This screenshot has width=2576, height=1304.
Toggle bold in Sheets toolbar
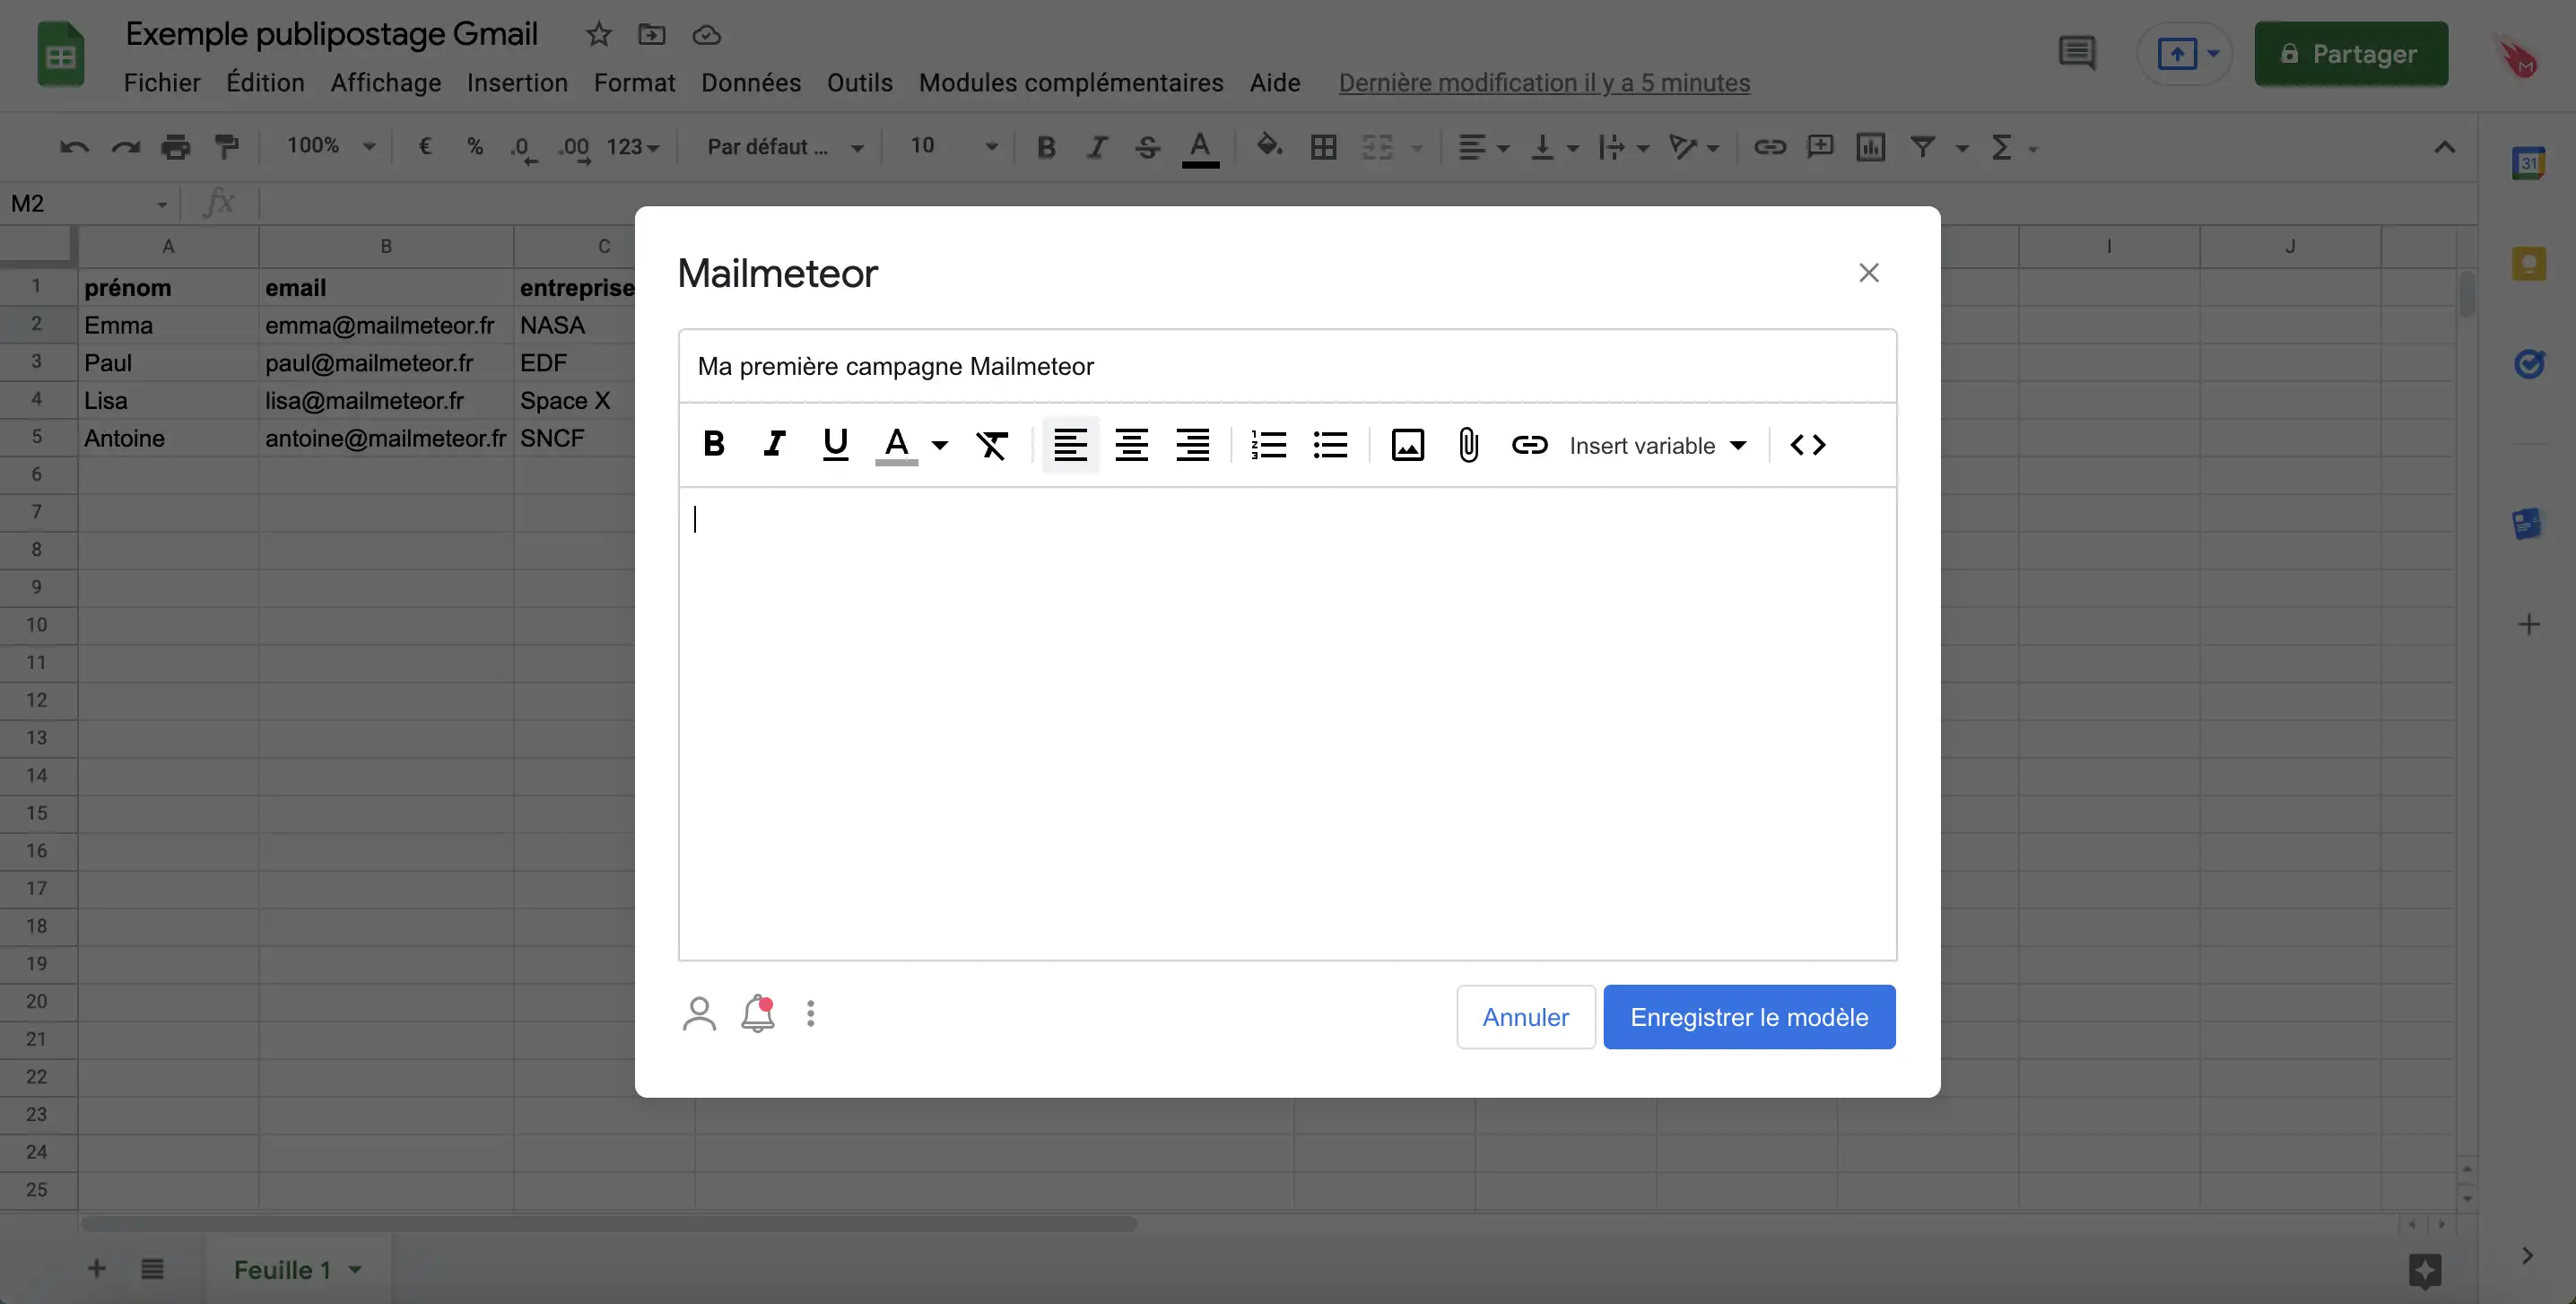point(1046,148)
